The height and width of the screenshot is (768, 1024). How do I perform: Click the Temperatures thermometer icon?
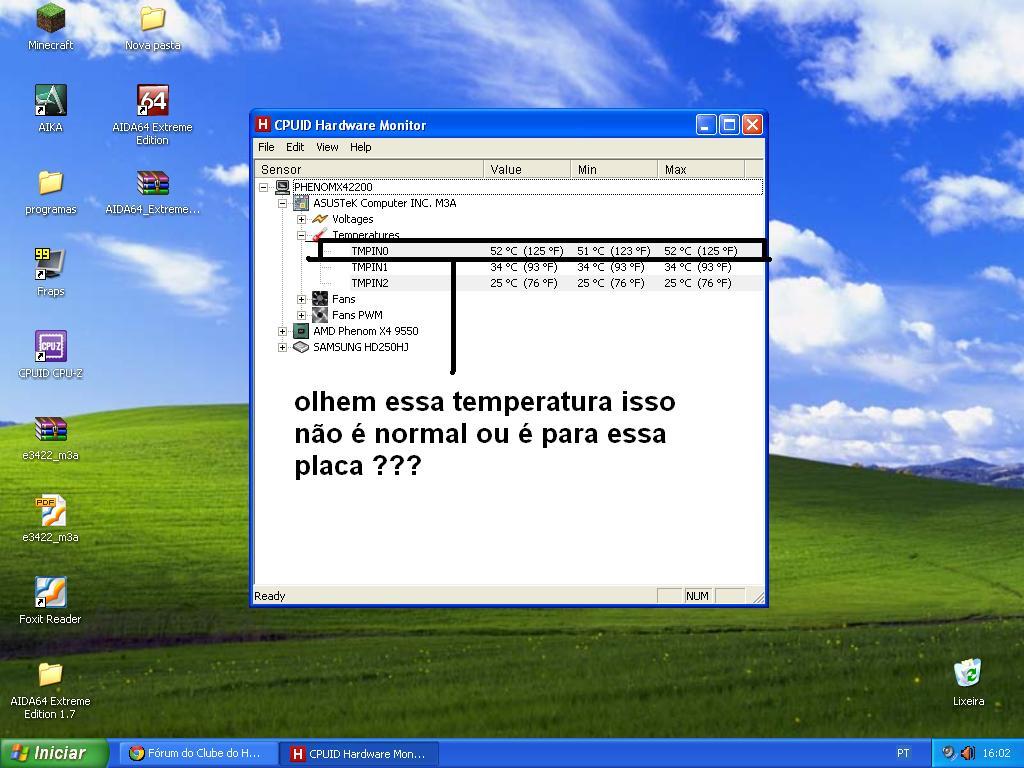tap(320, 234)
